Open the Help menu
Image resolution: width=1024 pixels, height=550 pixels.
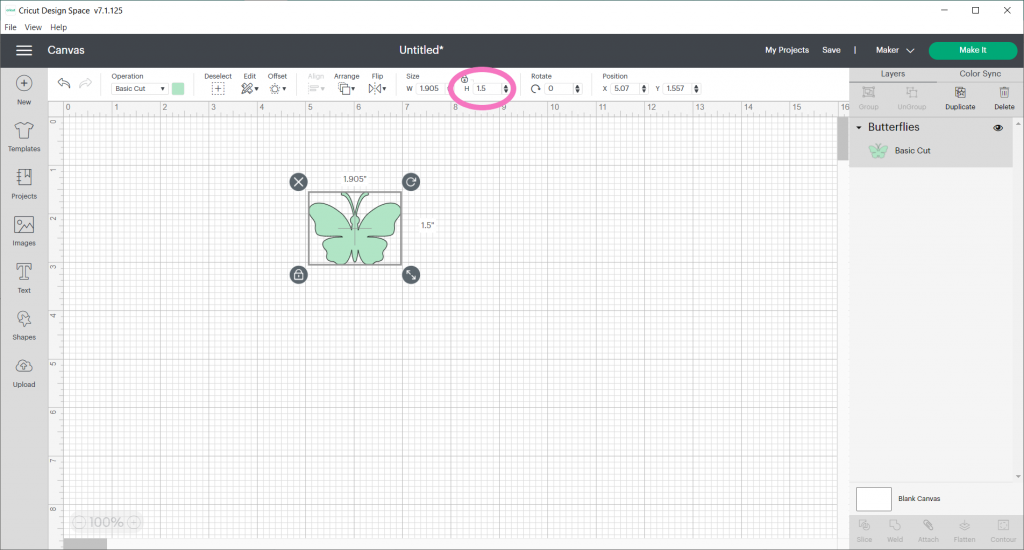(x=59, y=27)
